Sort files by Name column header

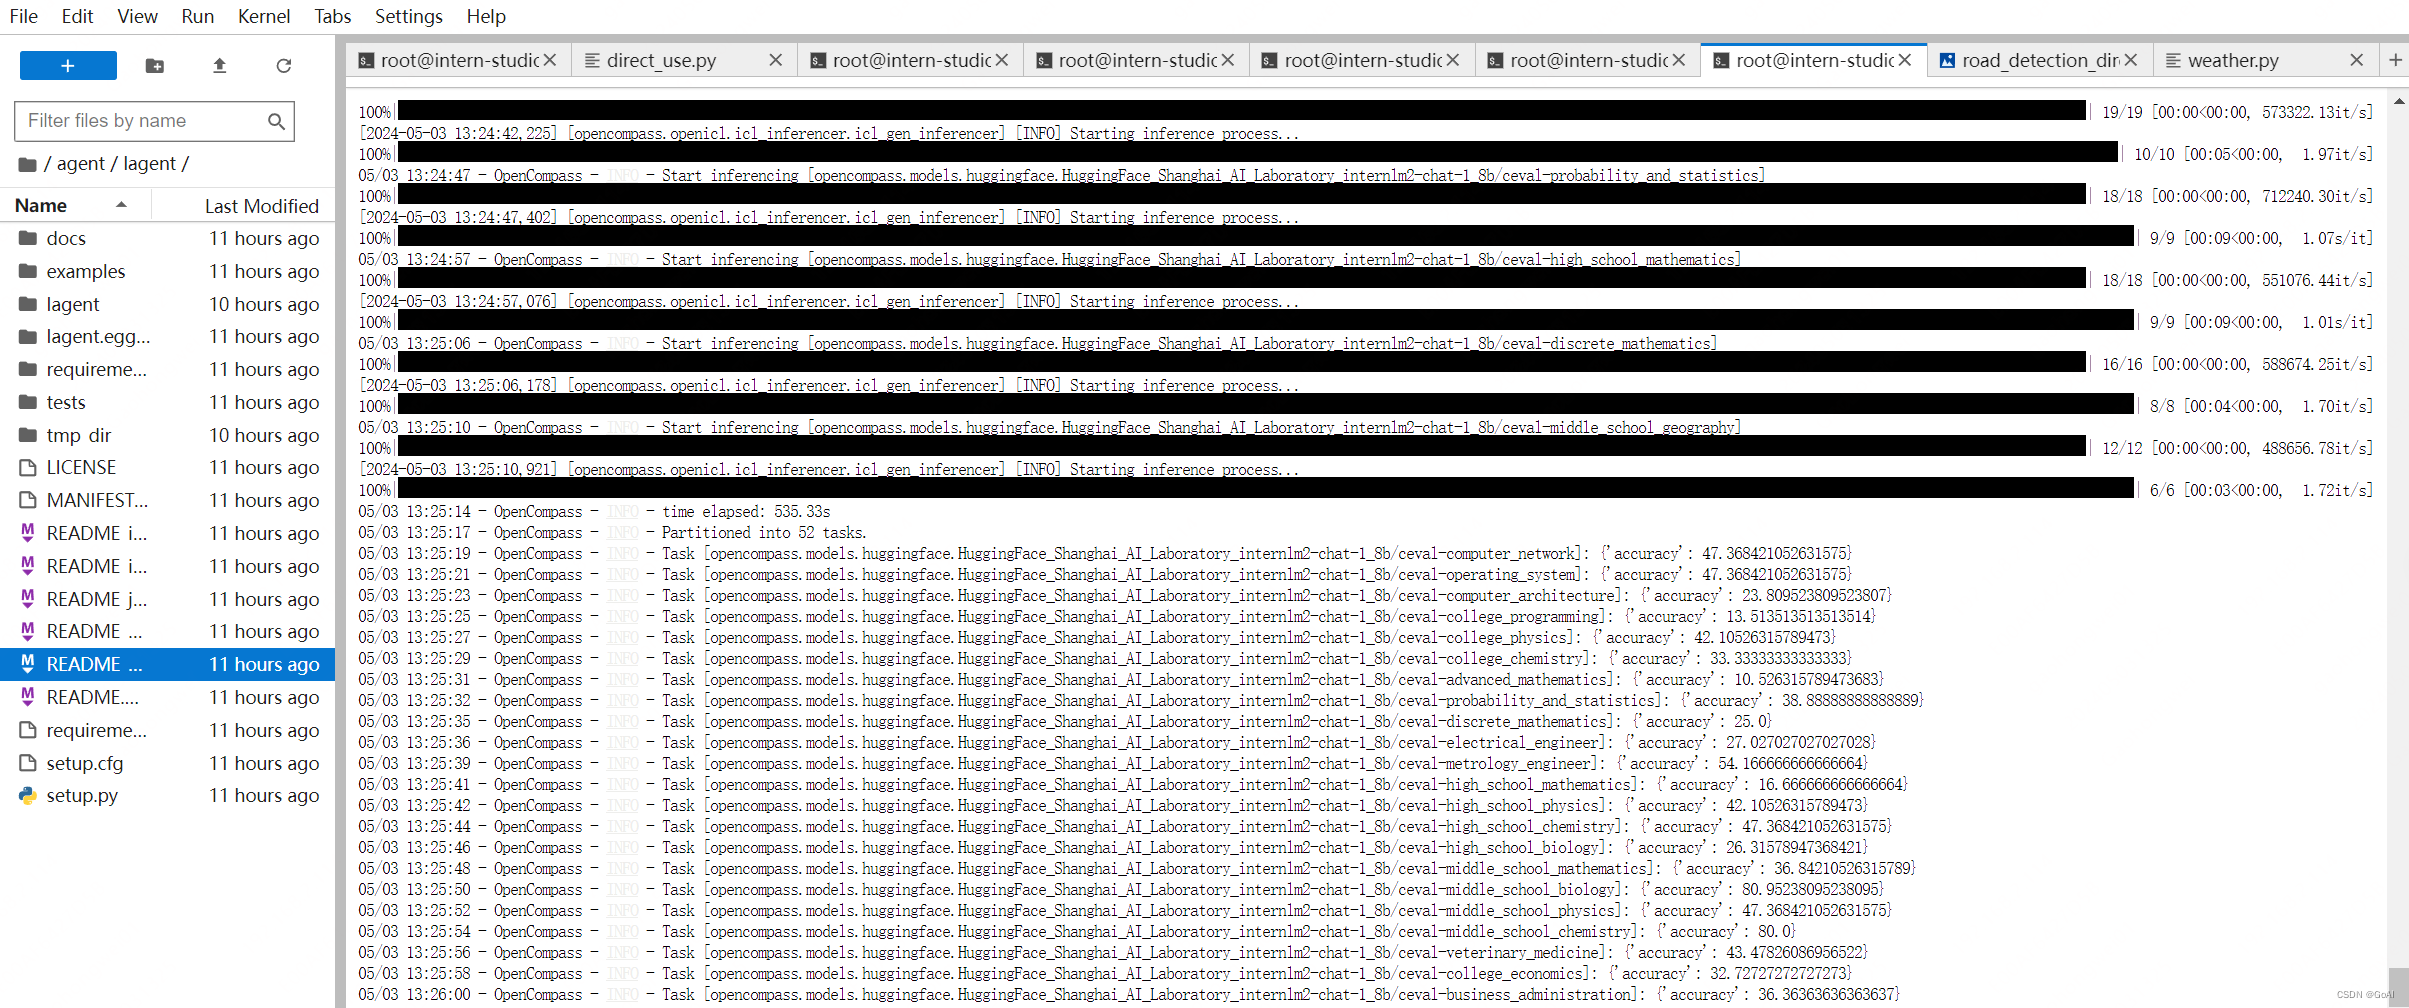point(41,205)
